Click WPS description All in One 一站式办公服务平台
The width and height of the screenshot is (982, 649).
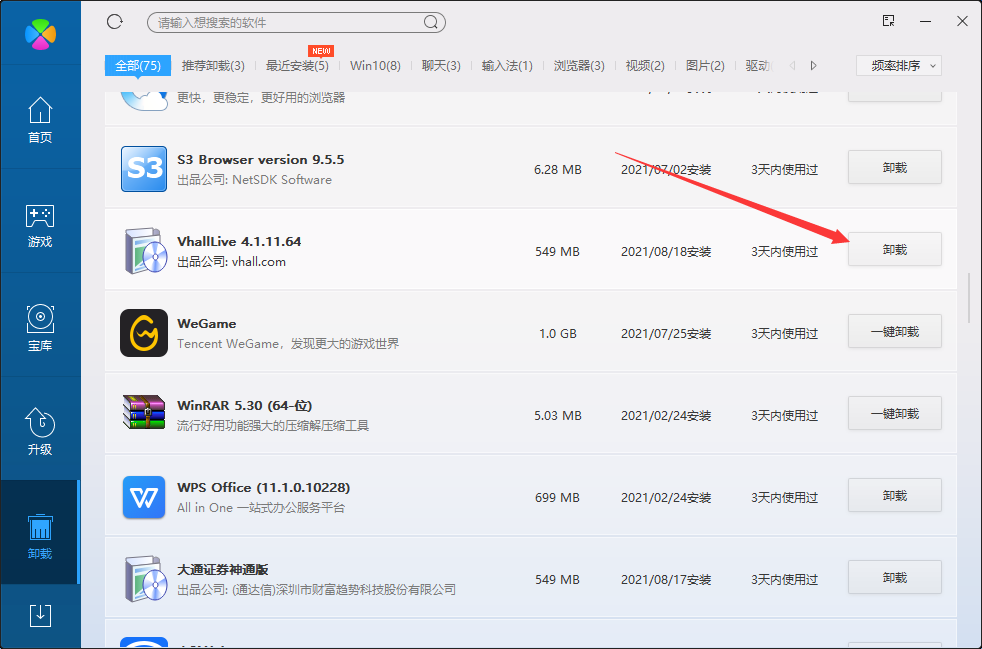click(261, 508)
